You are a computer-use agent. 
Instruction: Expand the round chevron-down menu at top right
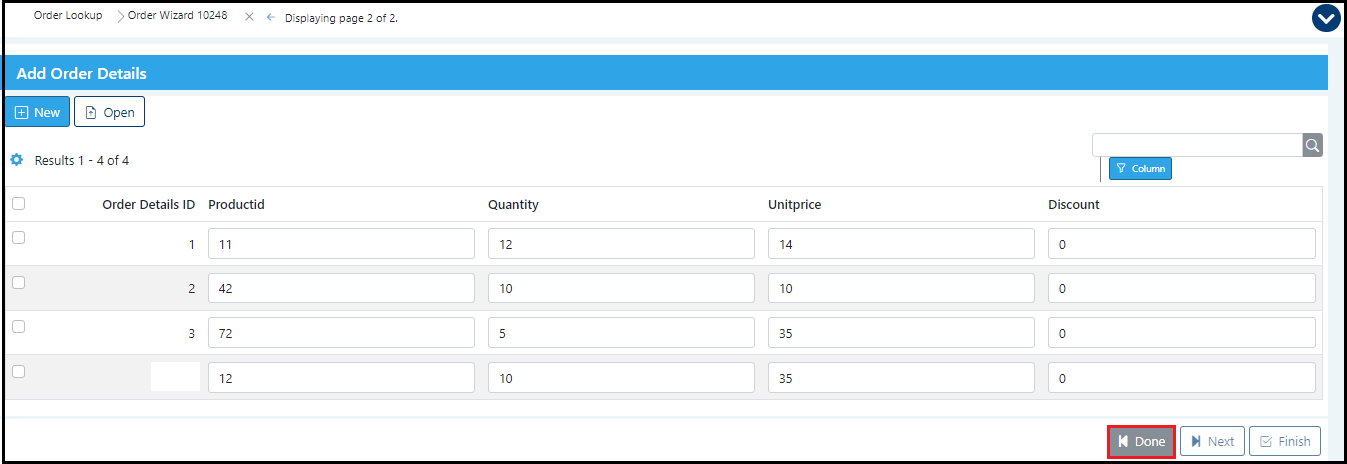pos(1325,19)
